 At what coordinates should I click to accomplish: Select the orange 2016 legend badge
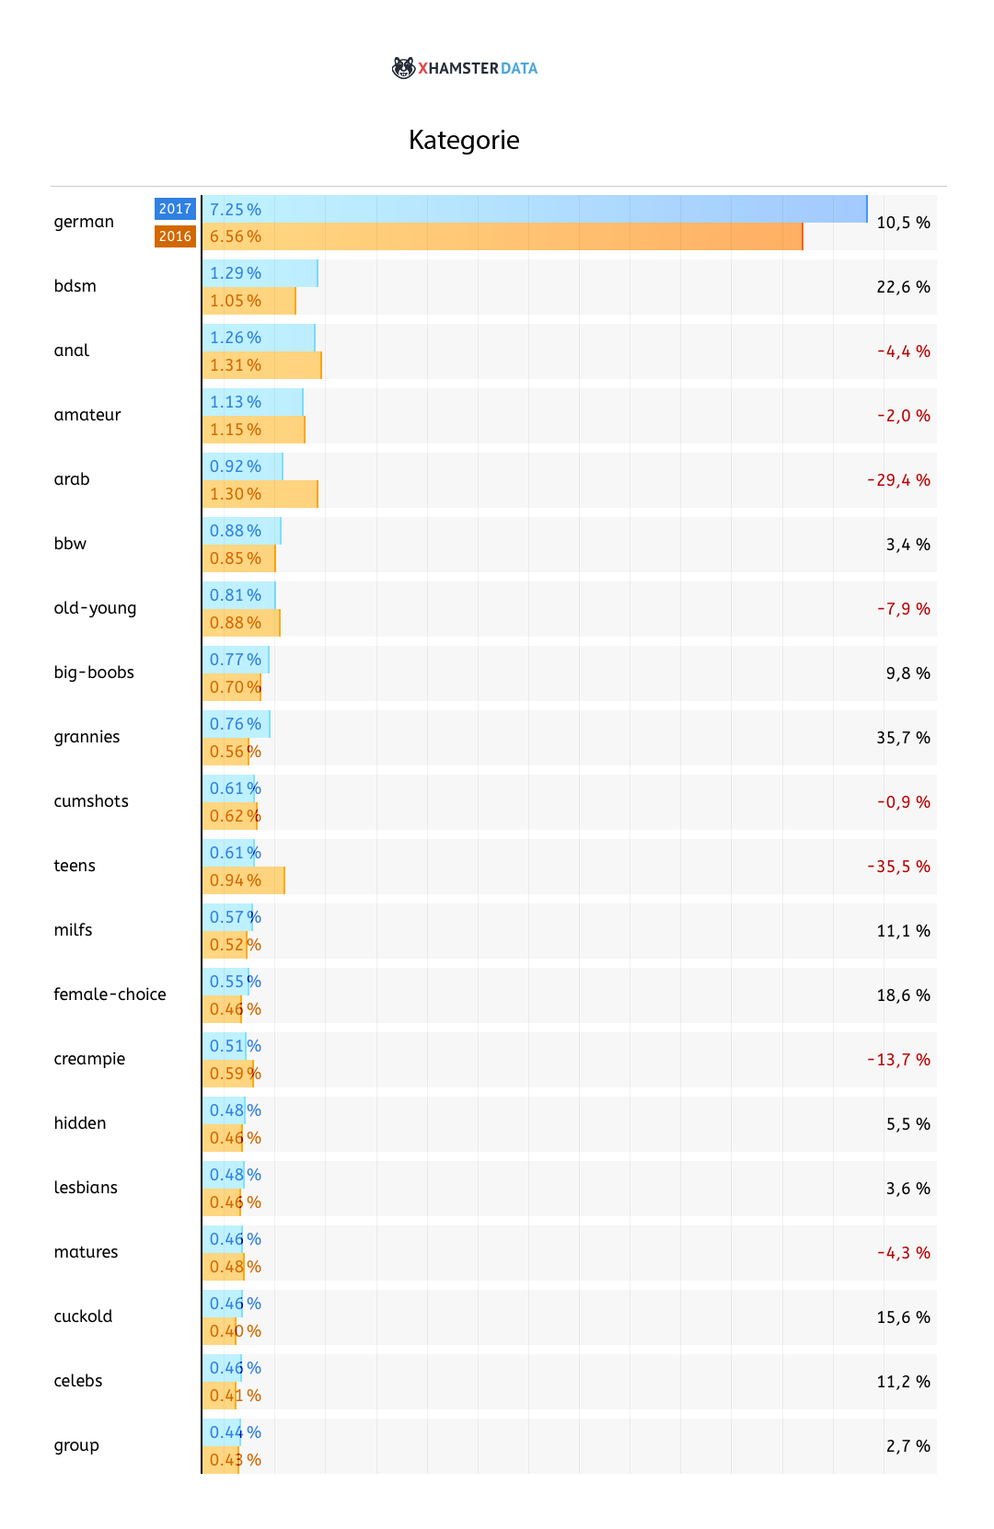click(175, 237)
